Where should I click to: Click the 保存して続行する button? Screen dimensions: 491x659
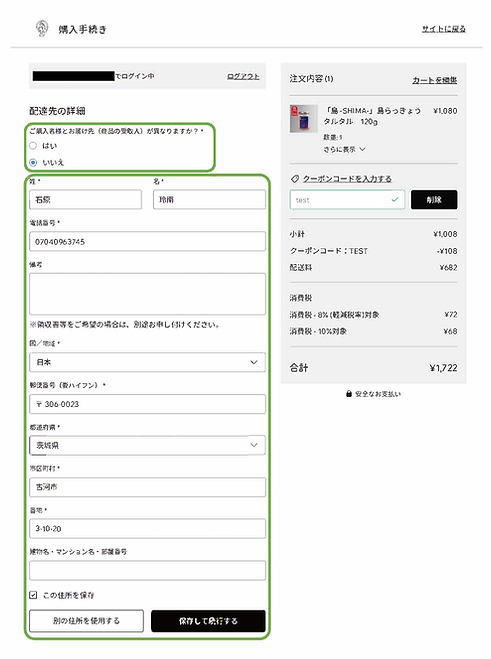(x=208, y=621)
